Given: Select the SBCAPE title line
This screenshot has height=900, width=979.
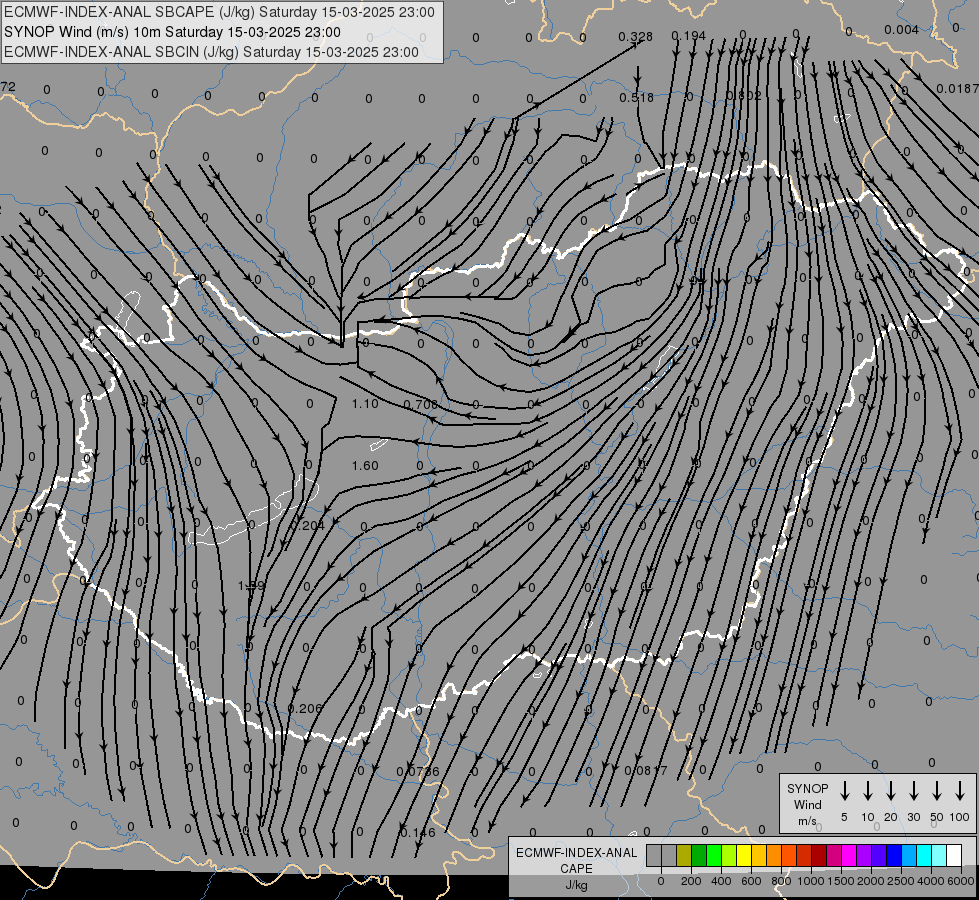Looking at the screenshot, I should coord(219,12).
